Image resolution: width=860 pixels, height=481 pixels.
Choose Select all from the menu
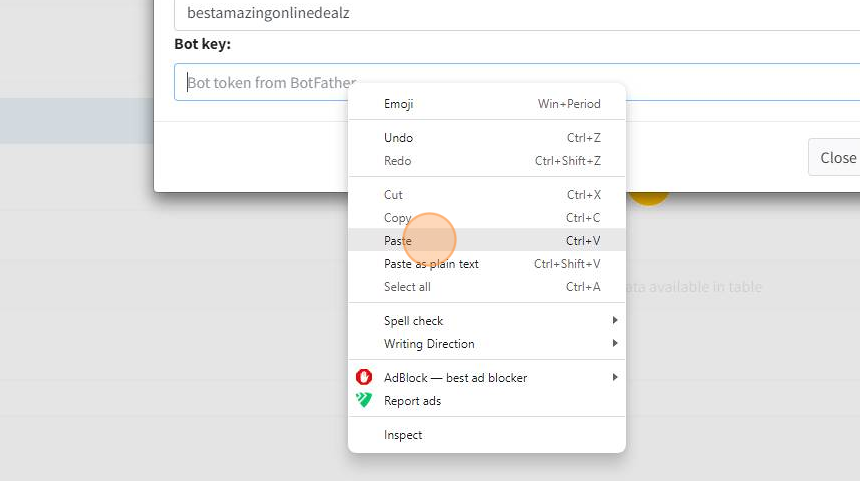[x=486, y=286]
